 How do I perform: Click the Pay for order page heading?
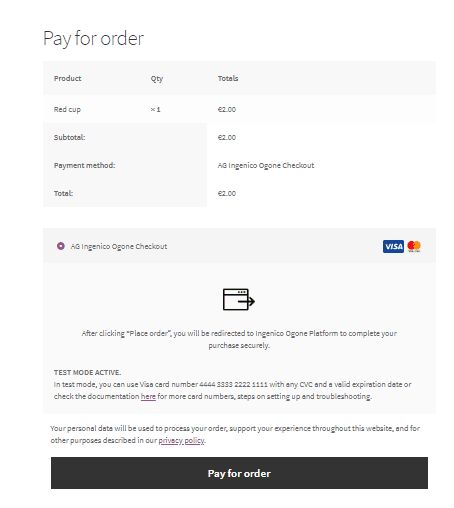point(93,38)
